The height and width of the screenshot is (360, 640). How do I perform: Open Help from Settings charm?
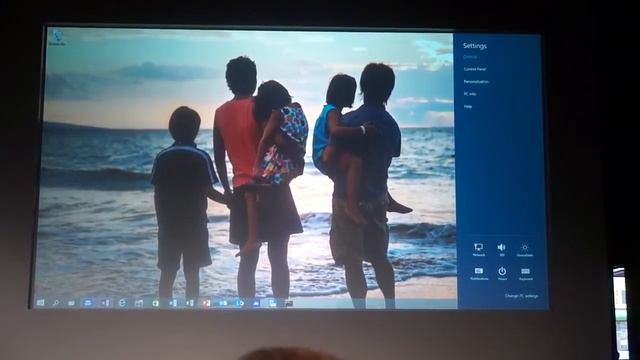tap(468, 106)
